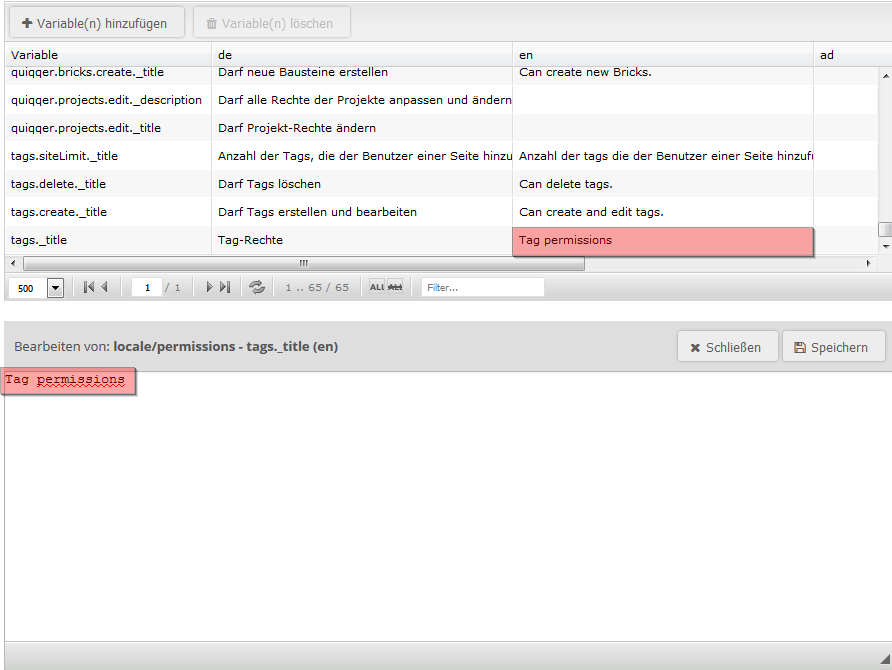Deselect all rows with crossed-out ALL icon
The width and height of the screenshot is (892, 670).
pyautogui.click(x=395, y=287)
